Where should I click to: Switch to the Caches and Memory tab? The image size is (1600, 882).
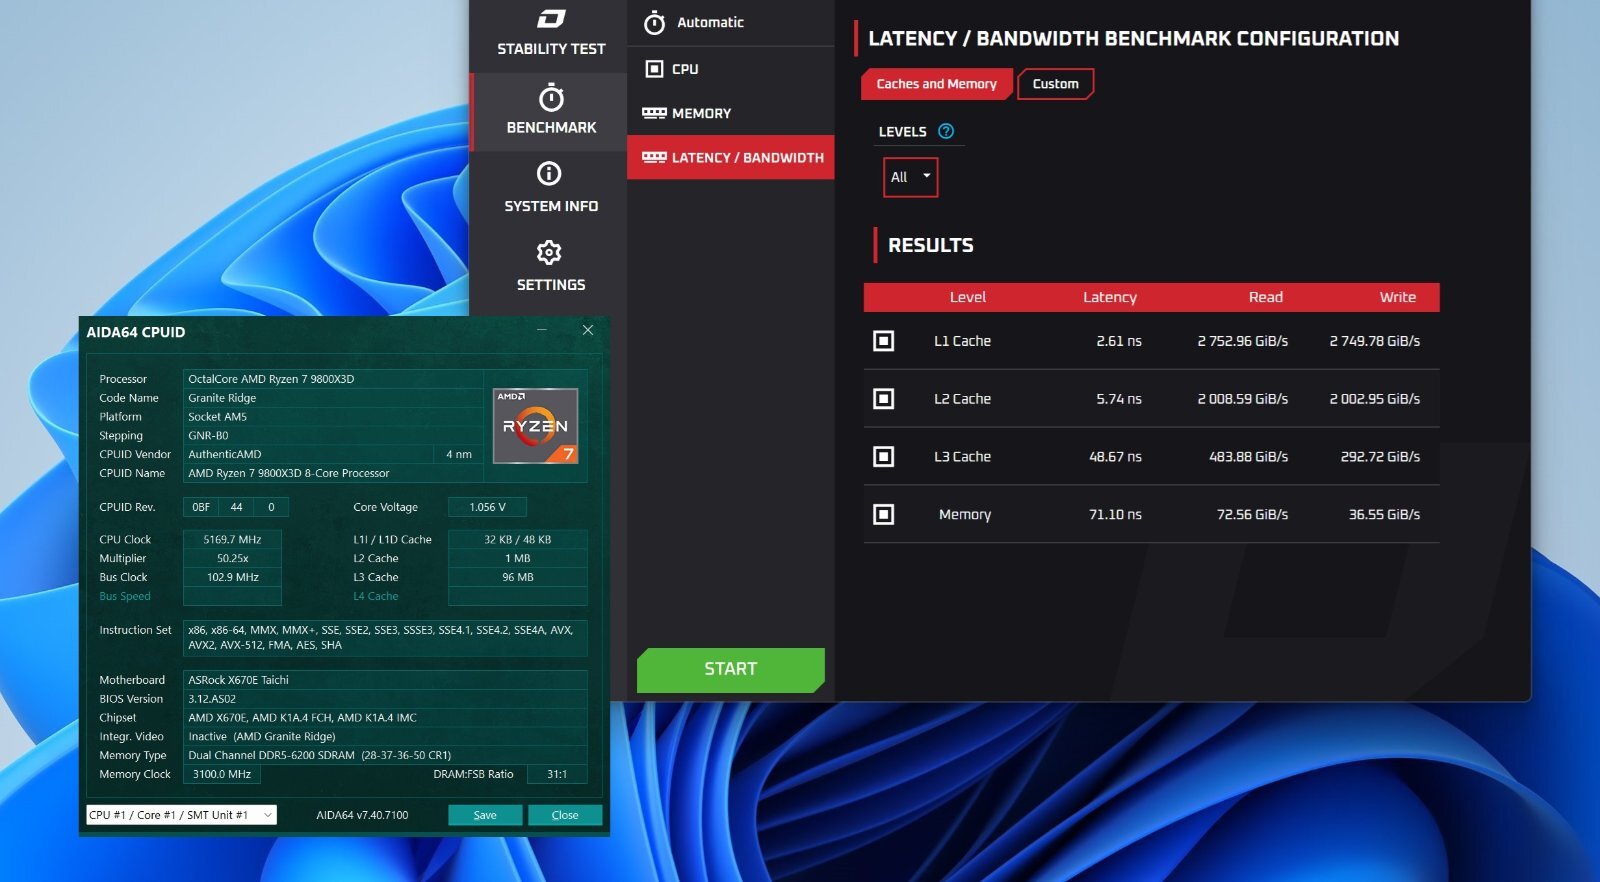[x=937, y=84]
